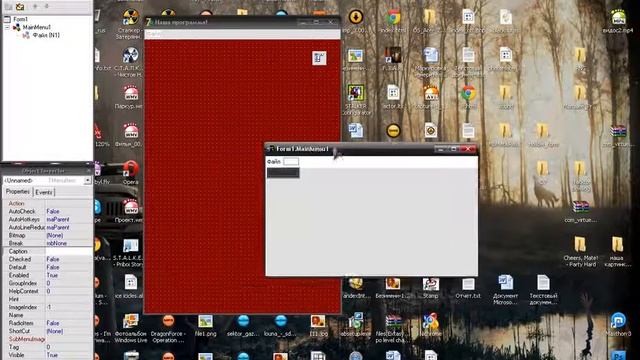Open the Отчет.txt file icon

[468, 288]
